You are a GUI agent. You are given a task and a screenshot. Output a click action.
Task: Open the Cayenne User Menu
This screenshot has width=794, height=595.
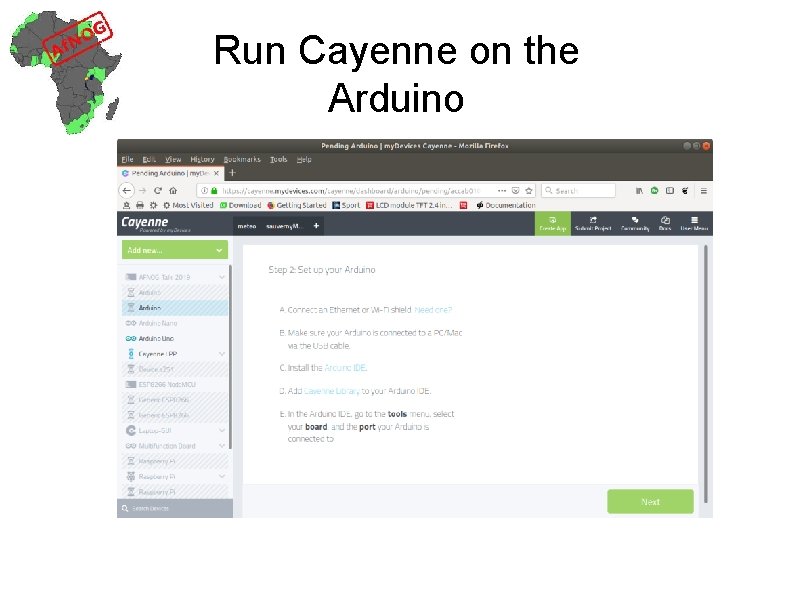(694, 224)
